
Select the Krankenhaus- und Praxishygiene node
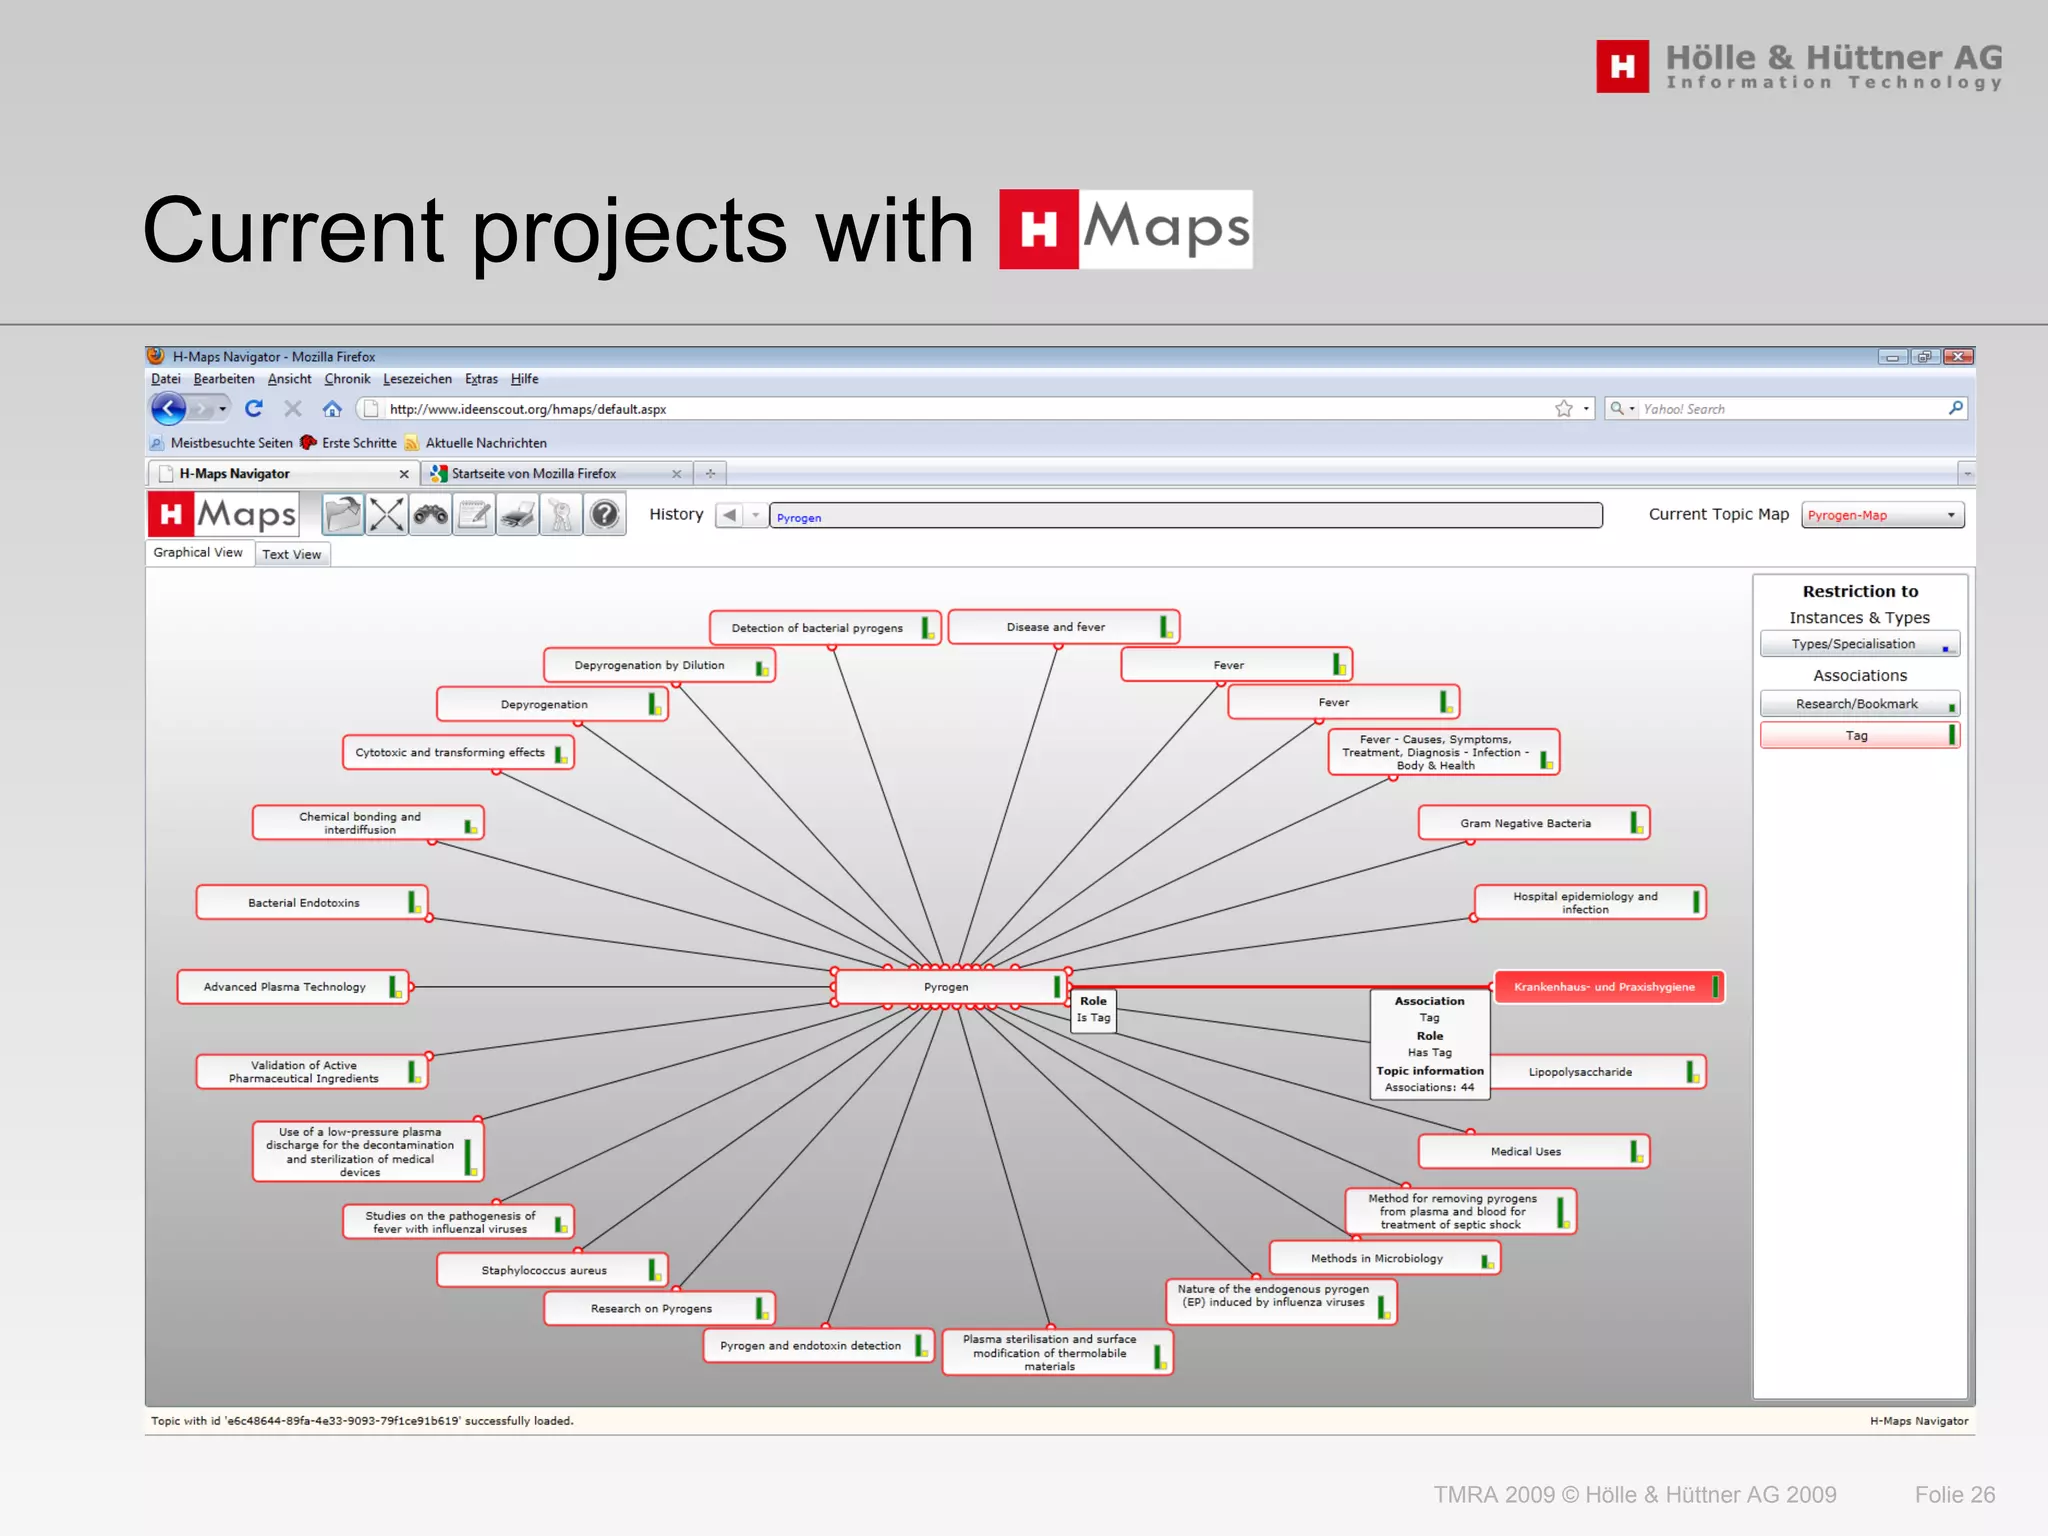pyautogui.click(x=1609, y=987)
